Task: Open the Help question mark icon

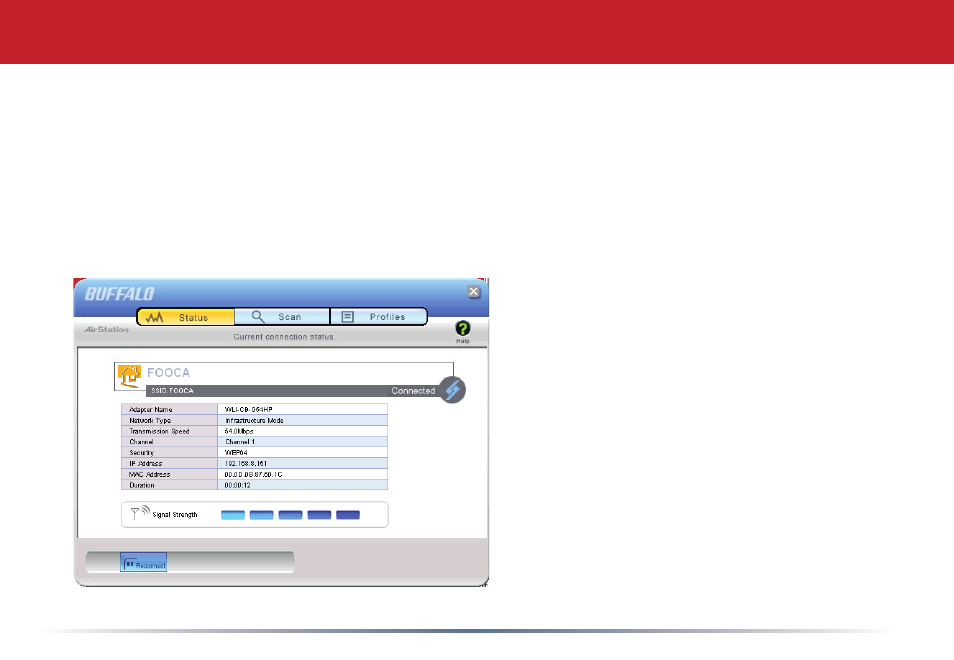Action: [462, 328]
